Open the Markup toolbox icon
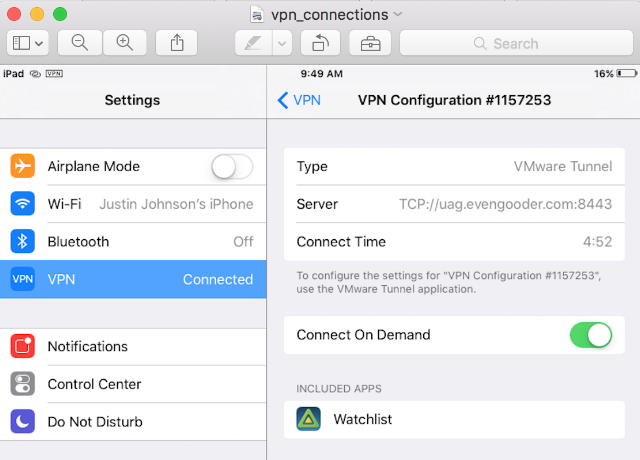This screenshot has height=460, width=640. (x=370, y=43)
